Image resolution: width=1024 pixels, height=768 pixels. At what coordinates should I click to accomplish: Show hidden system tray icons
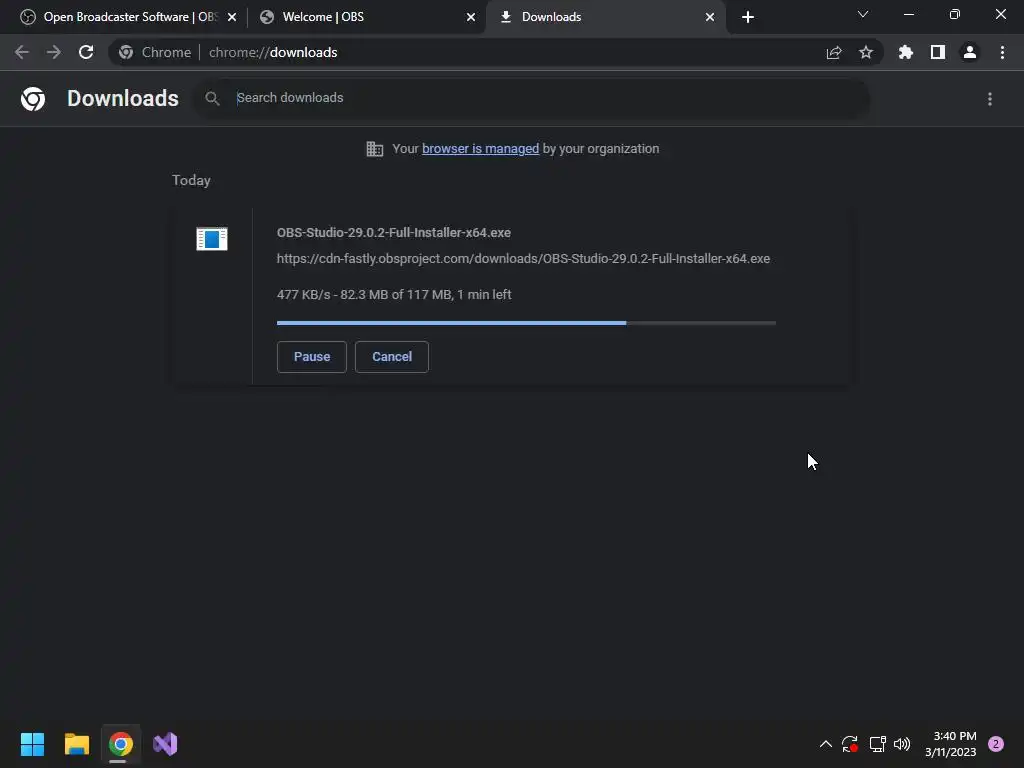coord(825,744)
